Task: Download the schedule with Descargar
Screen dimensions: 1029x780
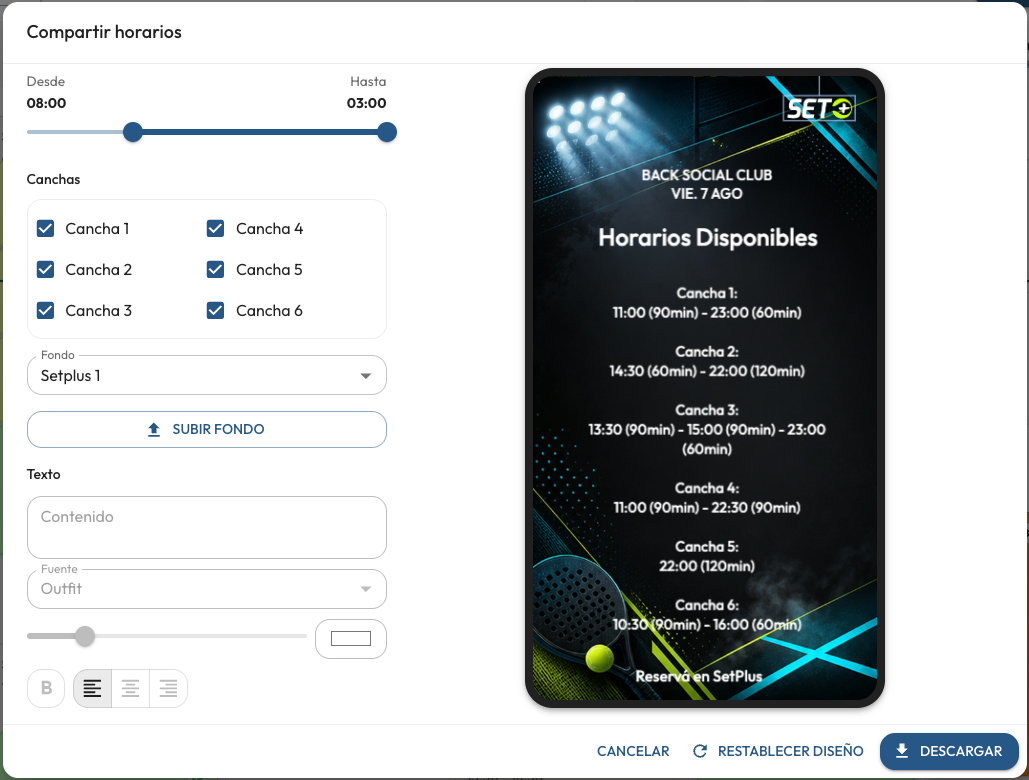Action: 949,751
